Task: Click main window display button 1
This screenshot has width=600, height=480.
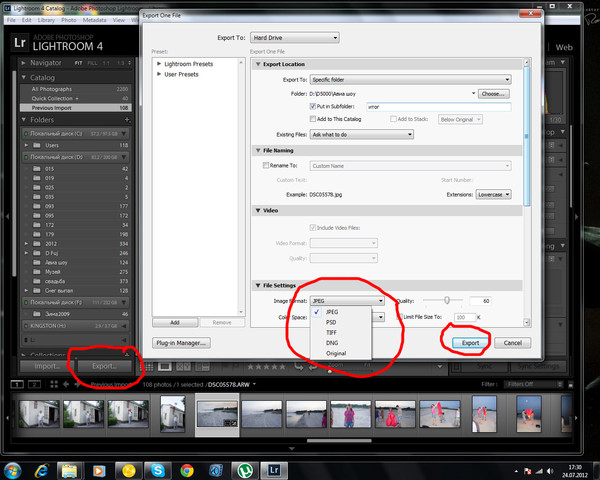Action: 17,384
